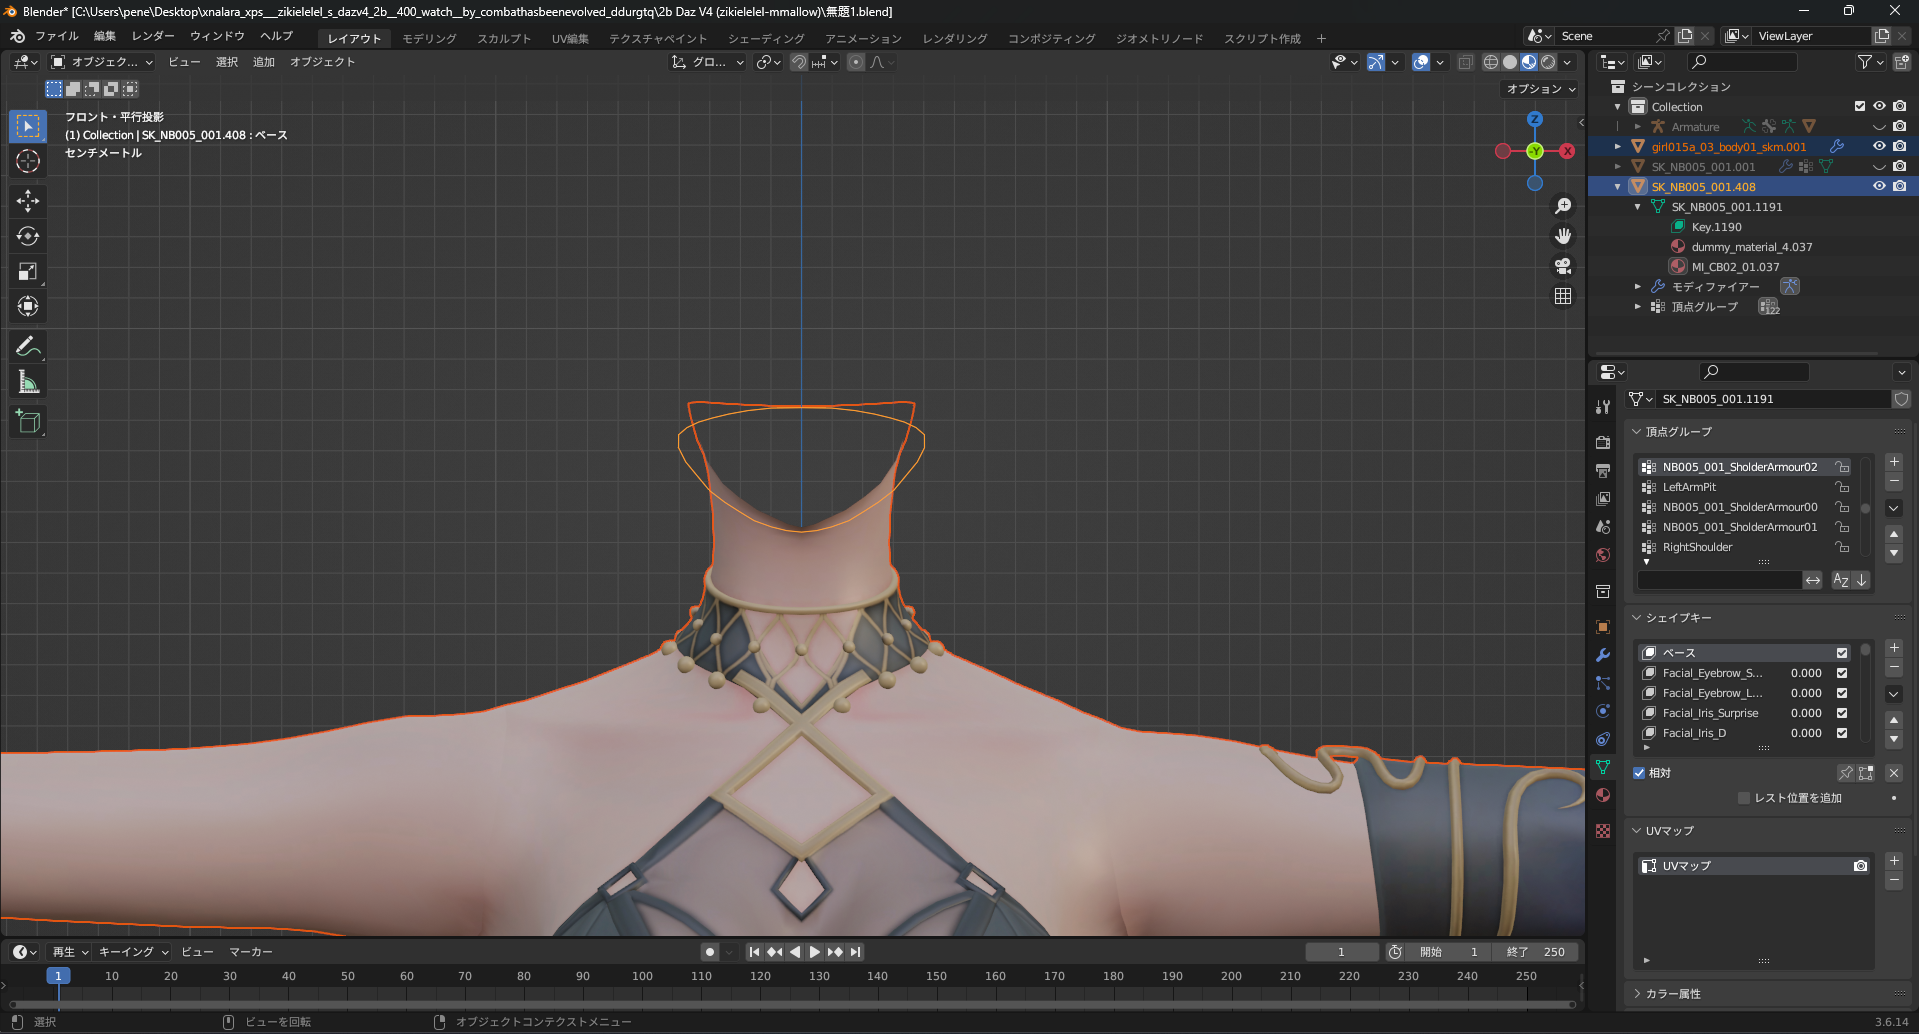This screenshot has width=1919, height=1034.
Task: Toggle camera view in viewport
Action: point(1563,266)
